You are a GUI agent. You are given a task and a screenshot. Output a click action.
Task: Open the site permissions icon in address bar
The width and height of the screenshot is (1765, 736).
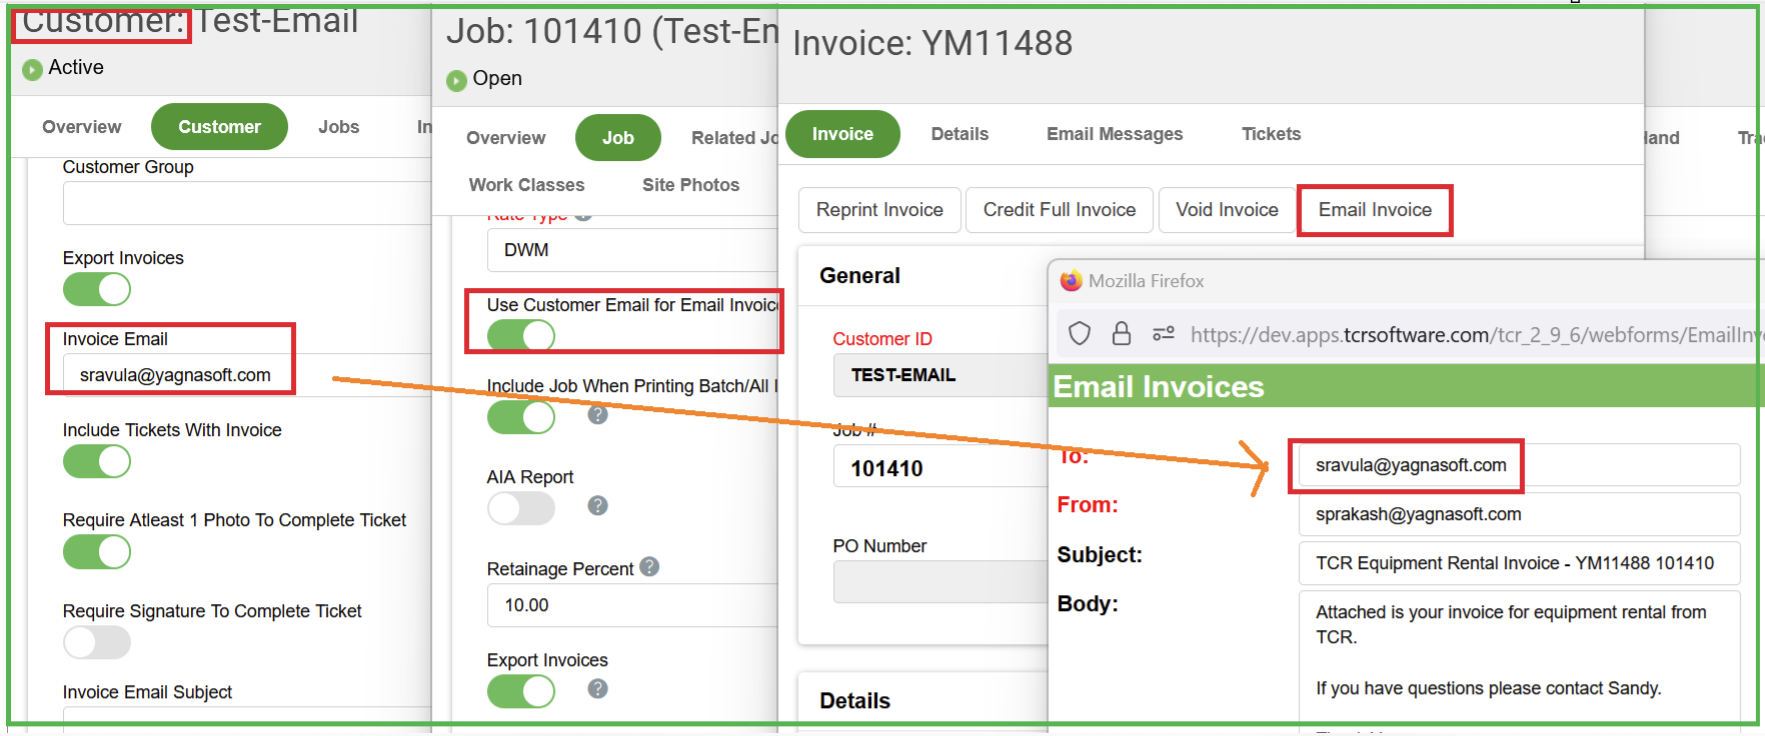tap(1163, 334)
